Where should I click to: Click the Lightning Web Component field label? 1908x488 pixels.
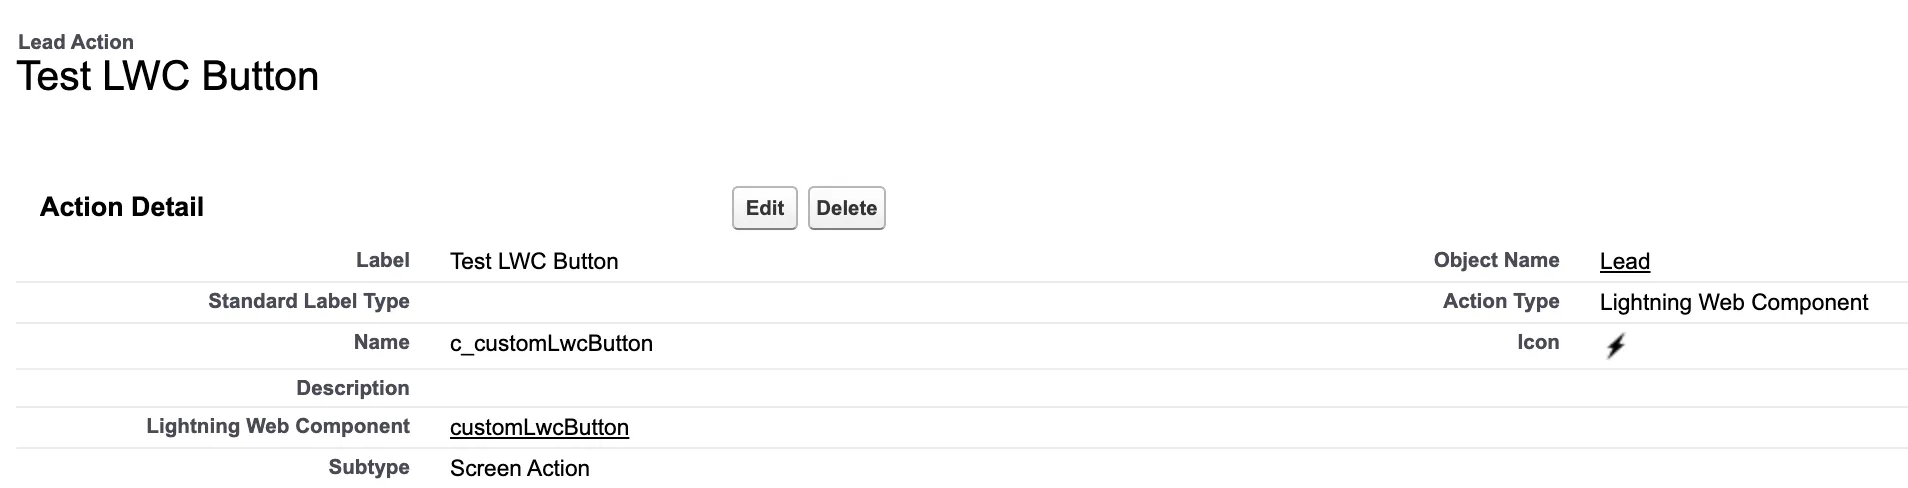(278, 427)
